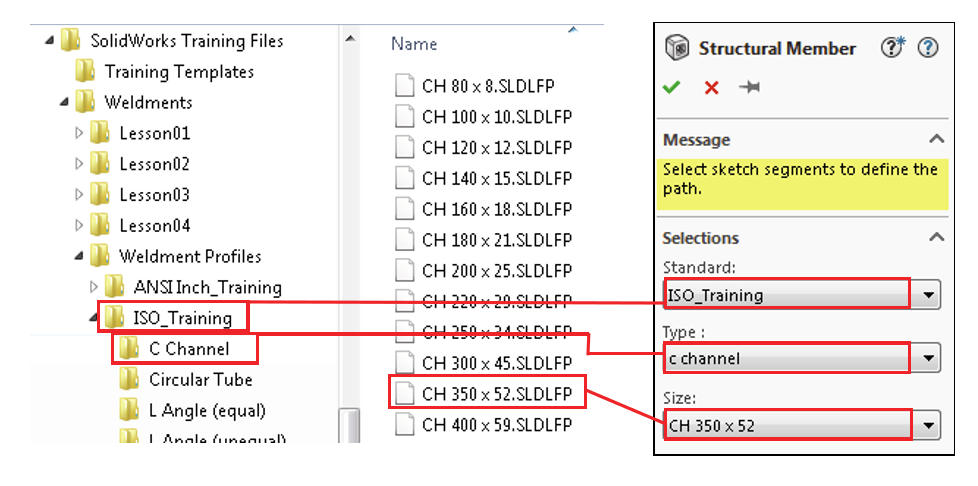The image size is (978, 486).
Task: Pin the Structural Member panel open
Action: pyautogui.click(x=749, y=87)
